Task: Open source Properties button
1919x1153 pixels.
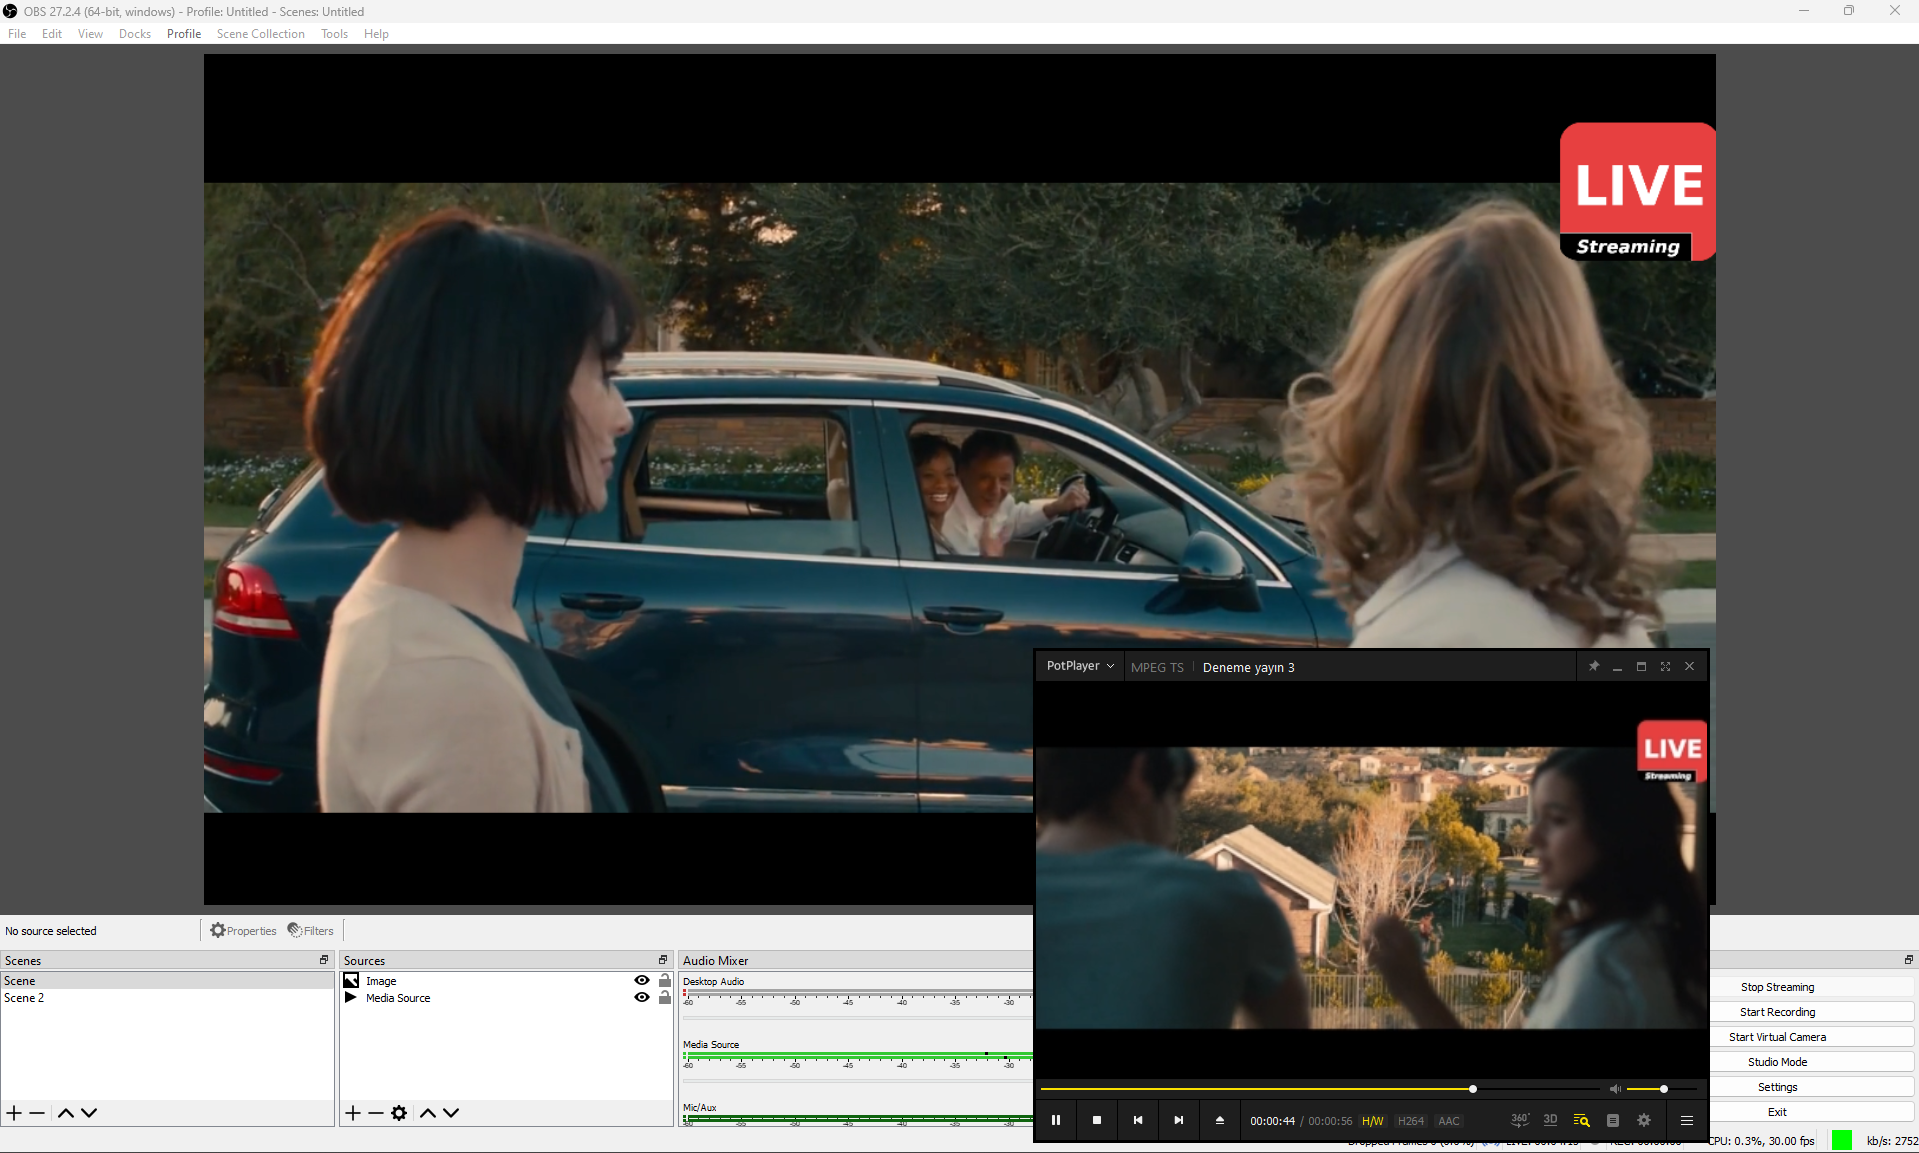Action: tap(243, 931)
